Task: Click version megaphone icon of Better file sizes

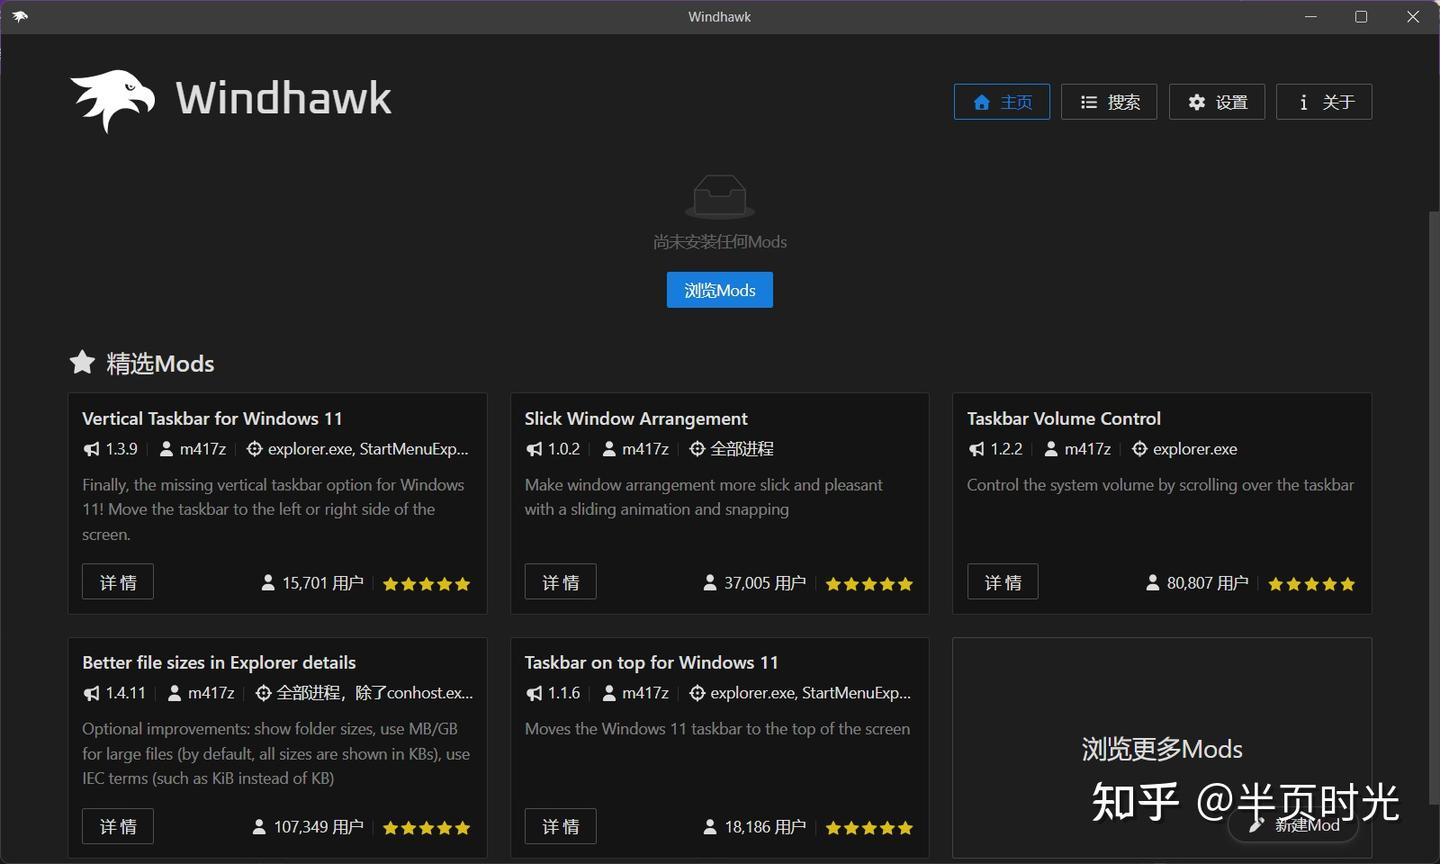Action: tap(92, 693)
